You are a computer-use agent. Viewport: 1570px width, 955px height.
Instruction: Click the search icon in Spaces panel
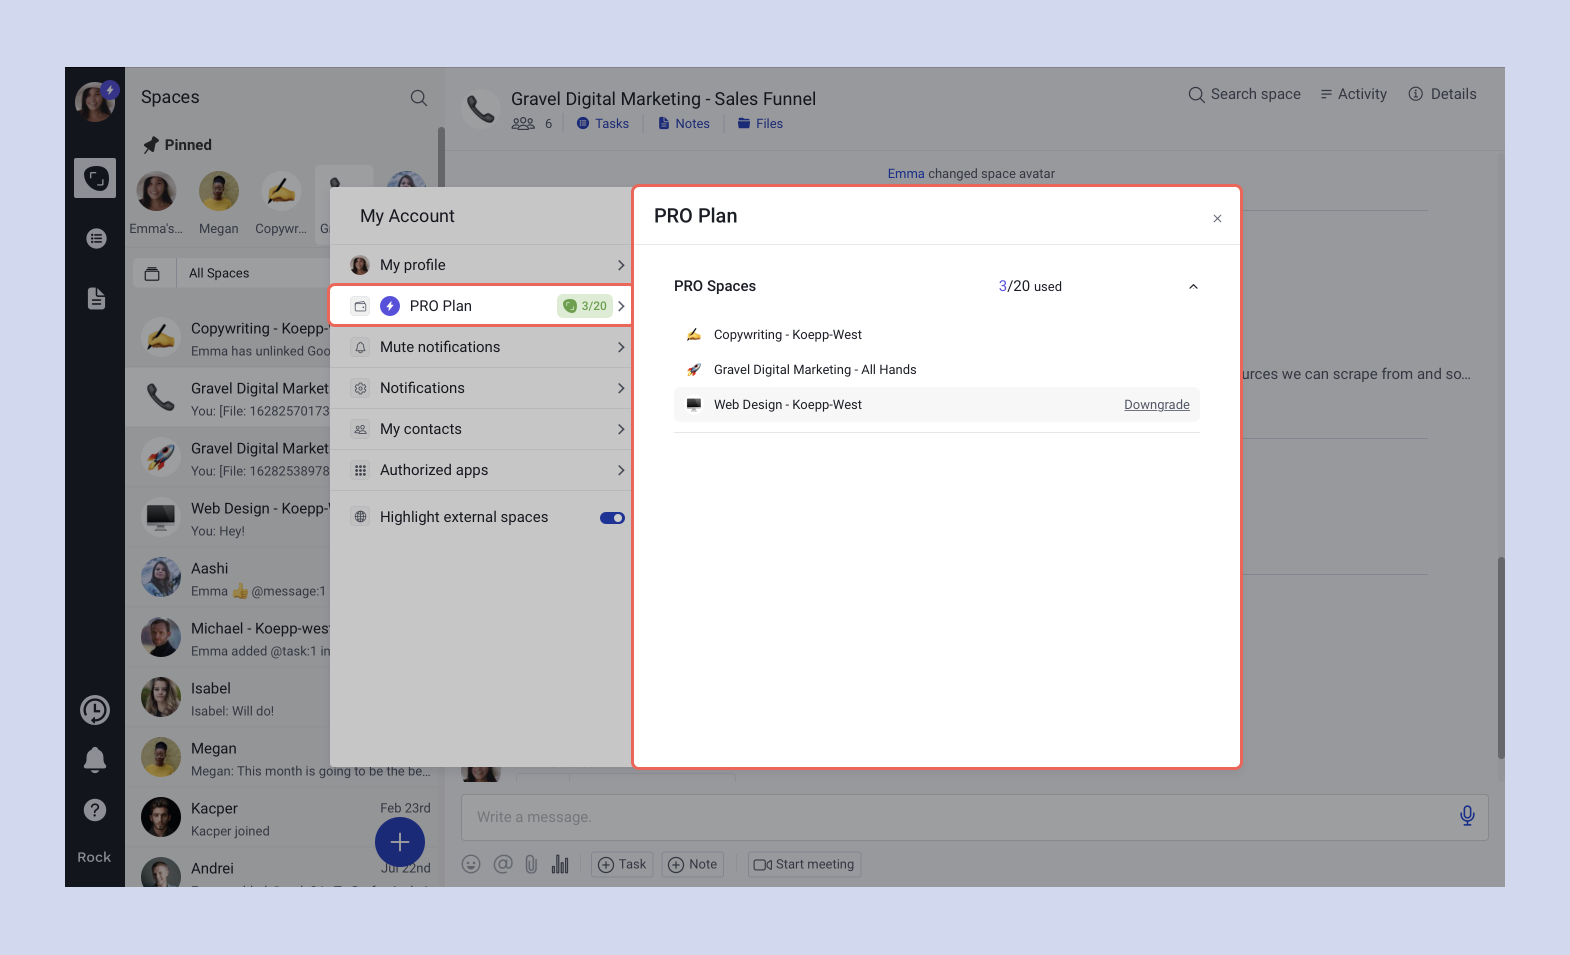(x=419, y=98)
